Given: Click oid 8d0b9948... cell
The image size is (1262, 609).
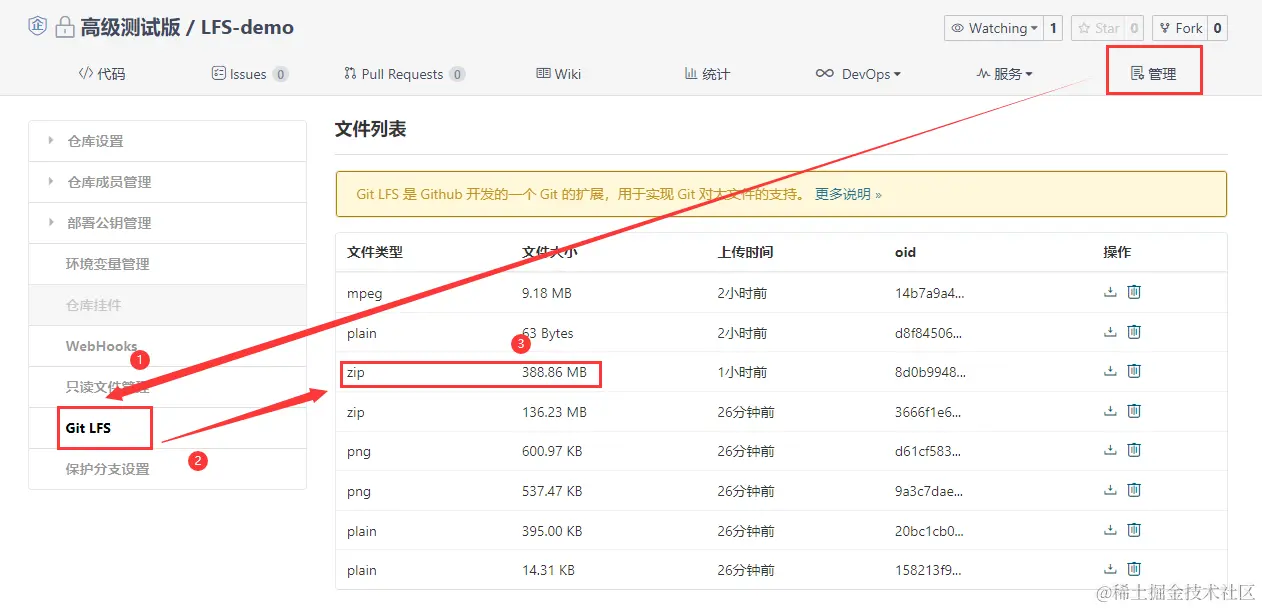Looking at the screenshot, I should [930, 372].
